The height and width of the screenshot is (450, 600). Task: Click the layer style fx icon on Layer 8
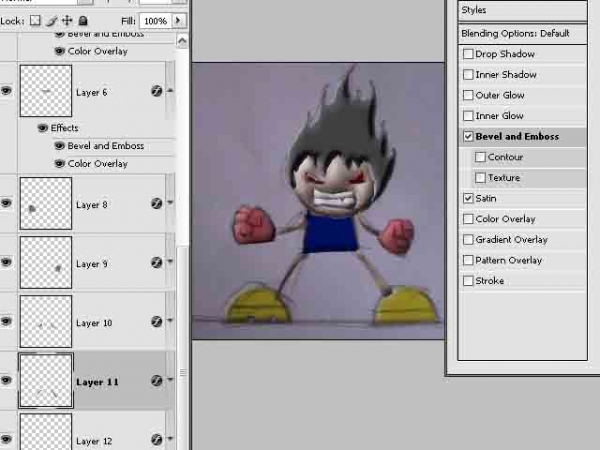coord(157,203)
